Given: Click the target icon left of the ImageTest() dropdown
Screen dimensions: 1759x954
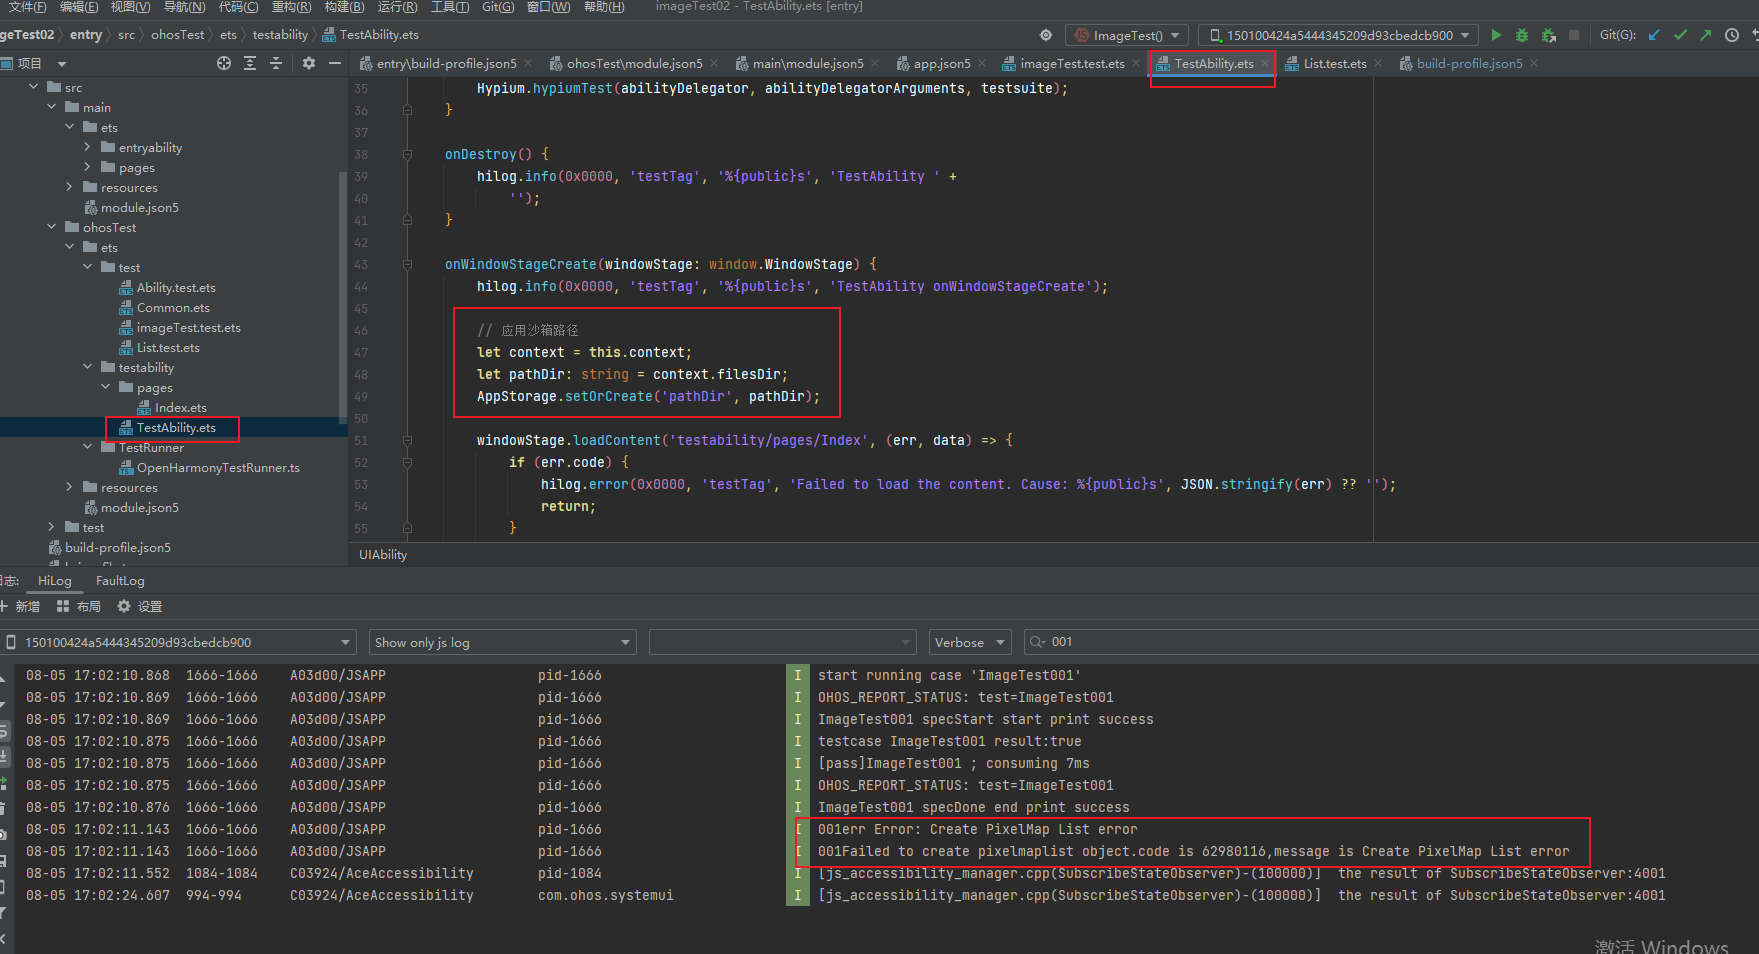Looking at the screenshot, I should click(x=1046, y=35).
